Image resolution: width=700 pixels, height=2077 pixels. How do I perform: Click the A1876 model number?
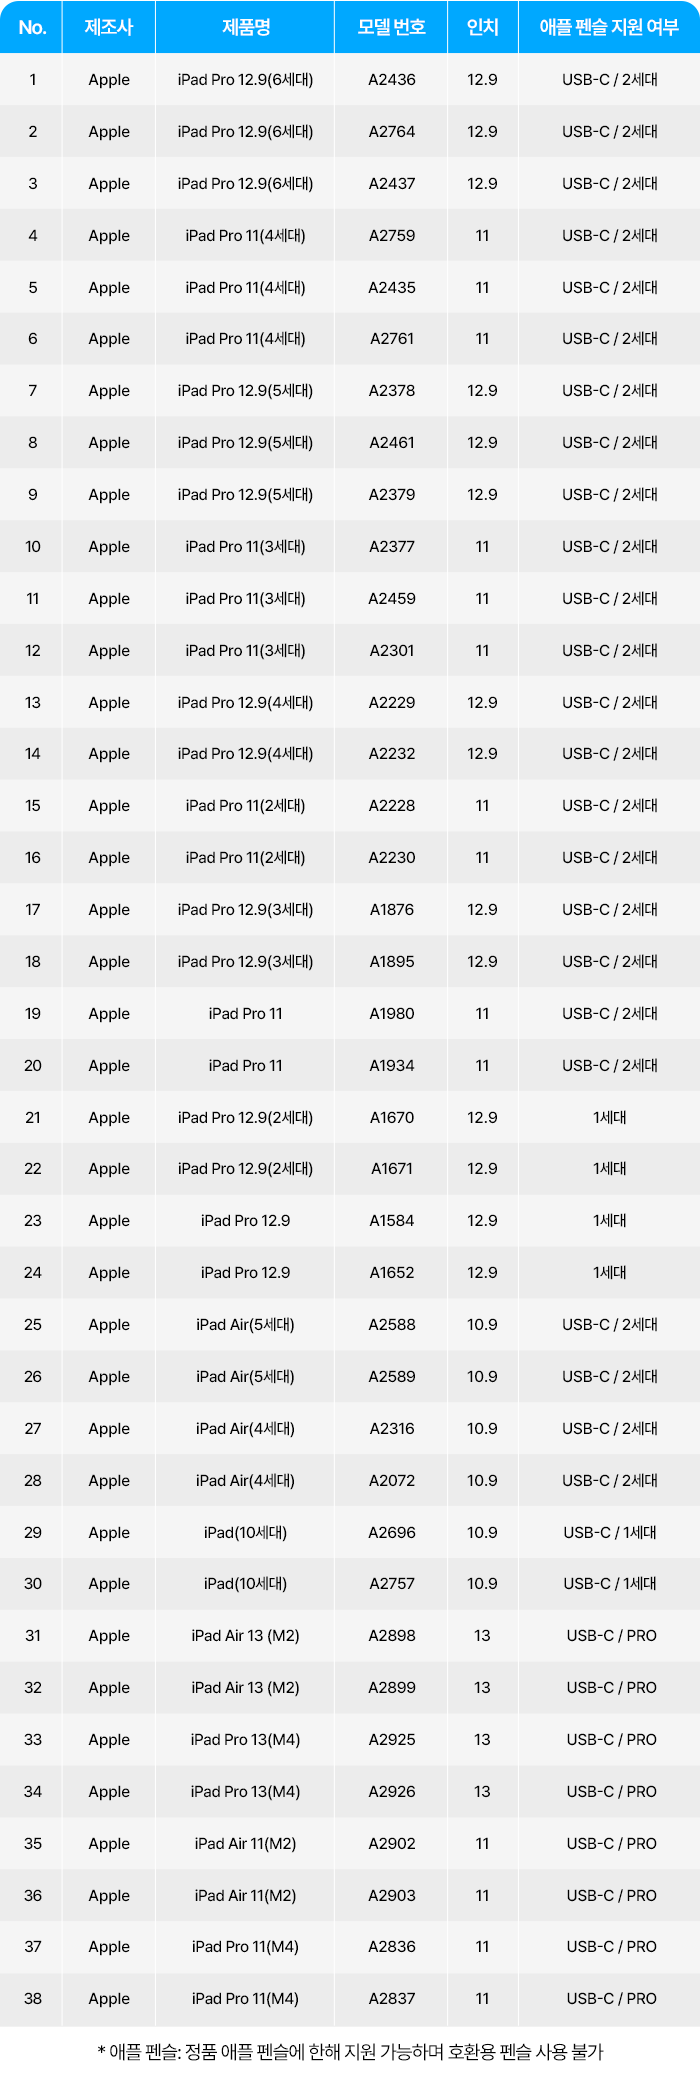click(392, 910)
